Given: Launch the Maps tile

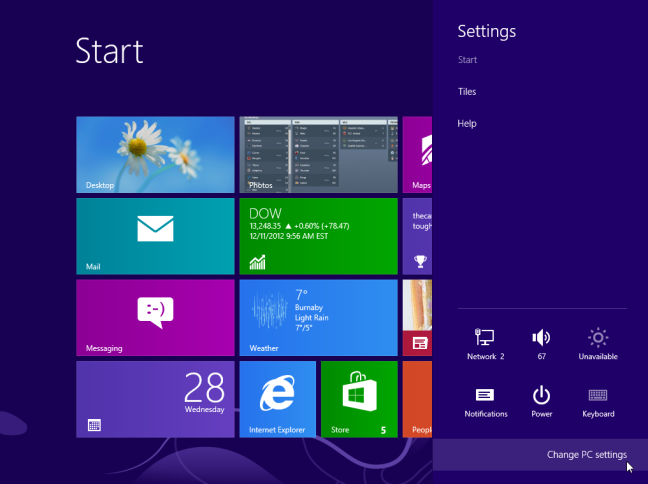Looking at the screenshot, I should click(417, 155).
